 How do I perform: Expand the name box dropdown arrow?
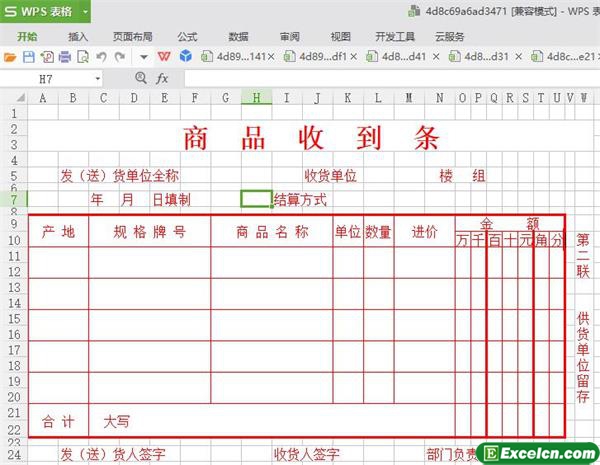[98, 79]
